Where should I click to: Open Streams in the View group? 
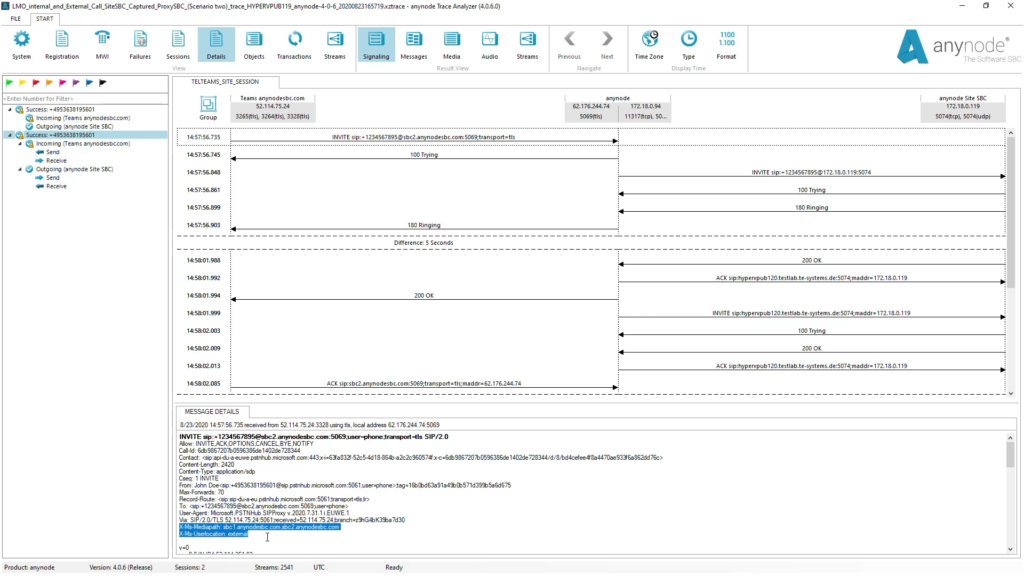point(334,45)
